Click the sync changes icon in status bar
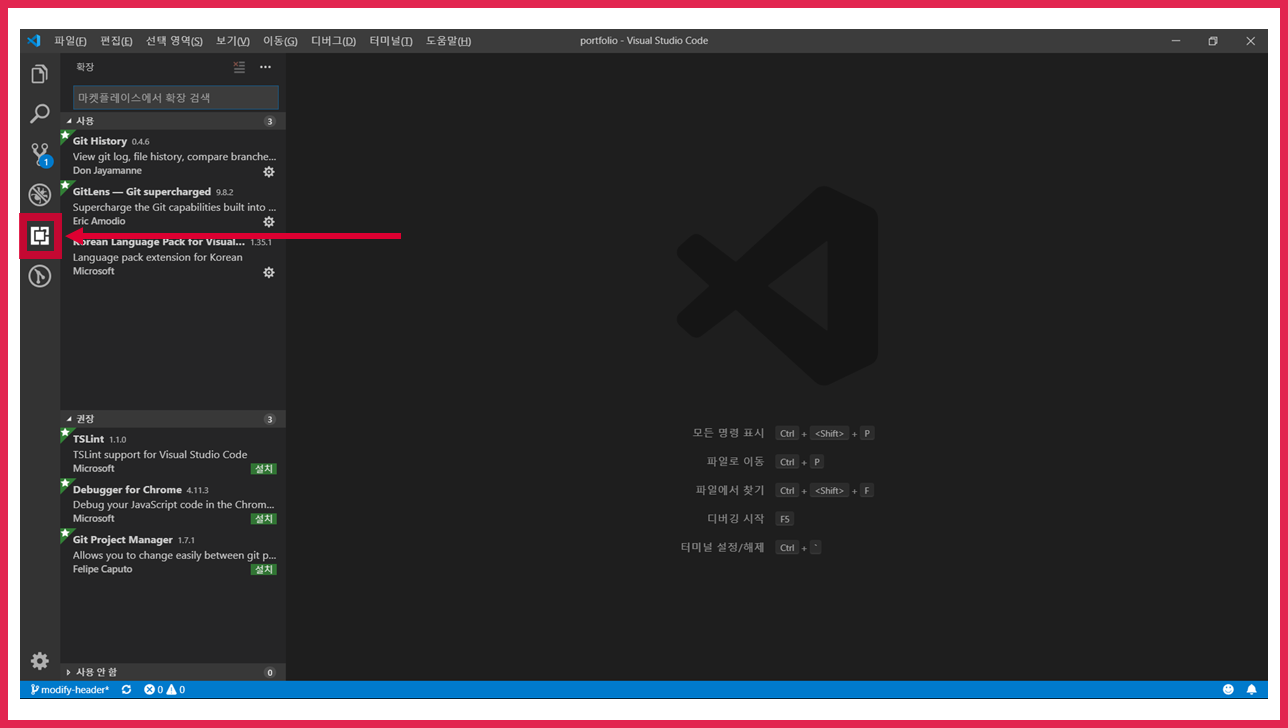This screenshot has height=728, width=1288. [126, 690]
